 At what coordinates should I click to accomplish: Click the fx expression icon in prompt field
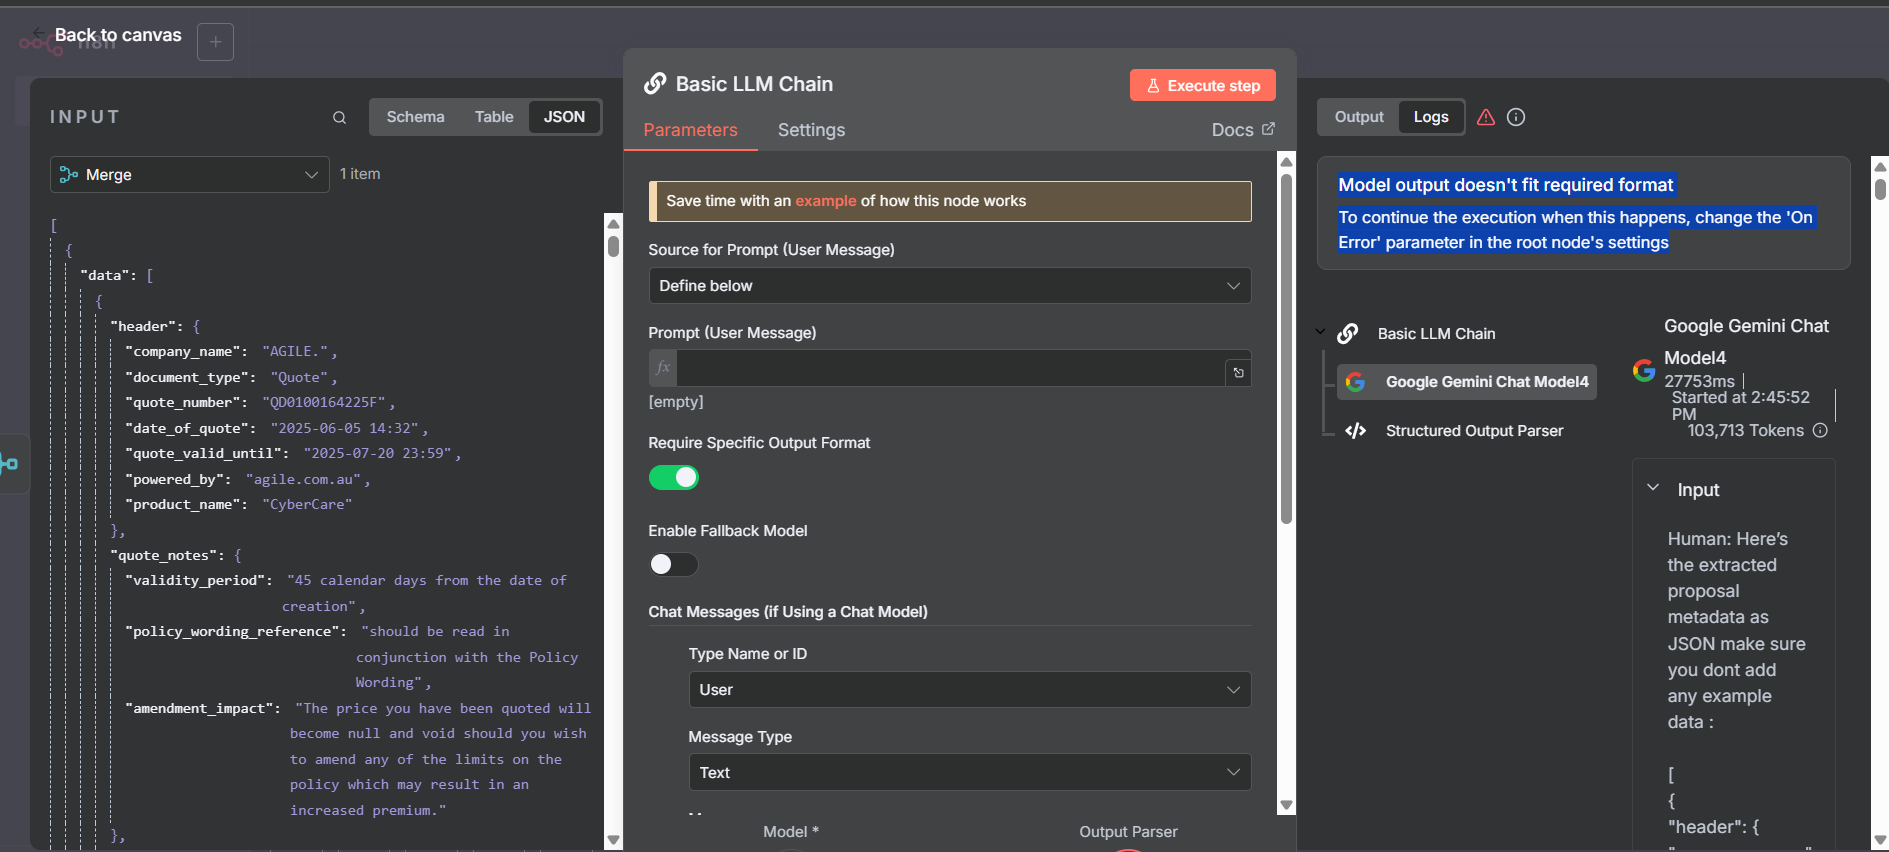coord(663,368)
